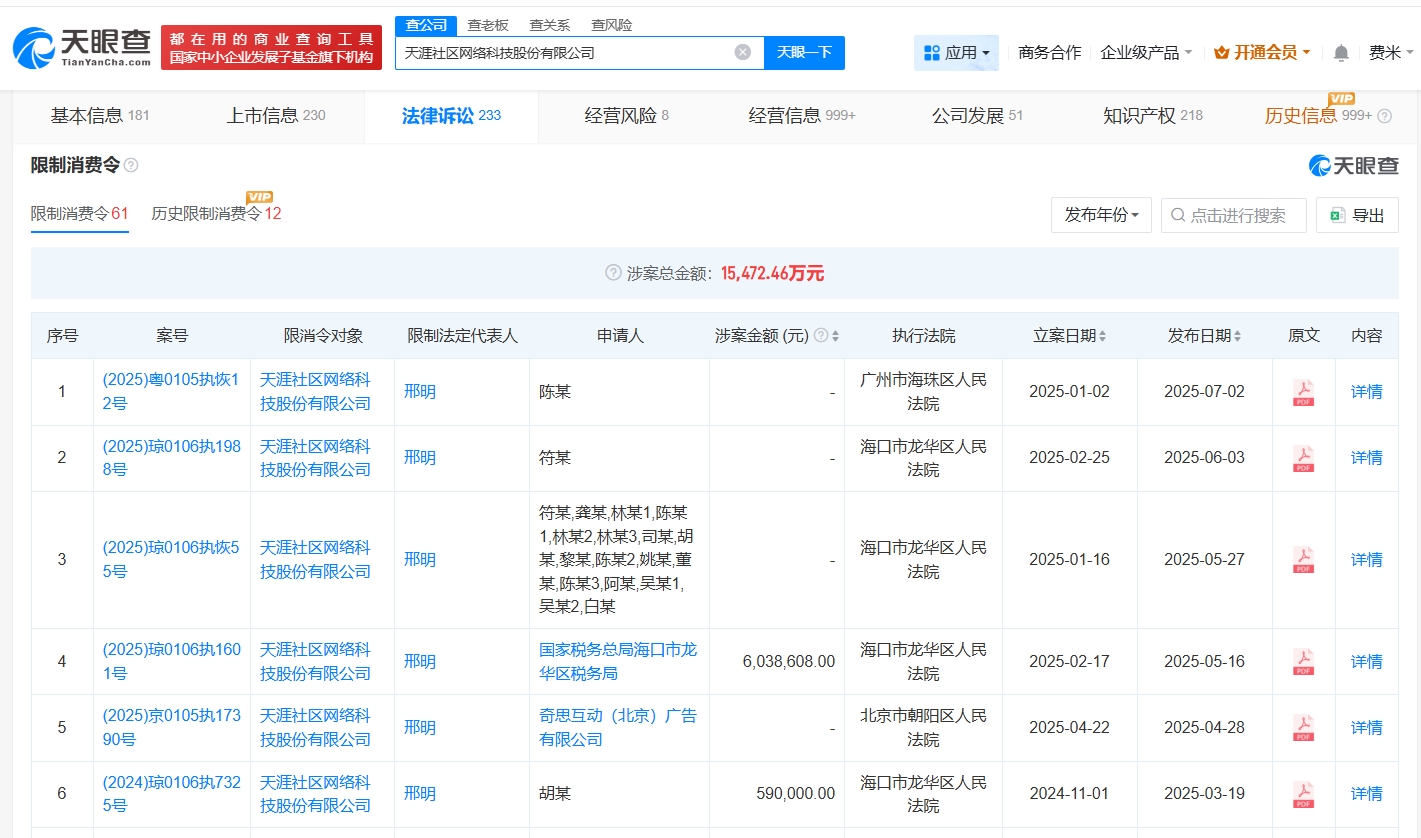Click the help icon next to 限制消费令 title
This screenshot has width=1421, height=838.
(x=131, y=165)
